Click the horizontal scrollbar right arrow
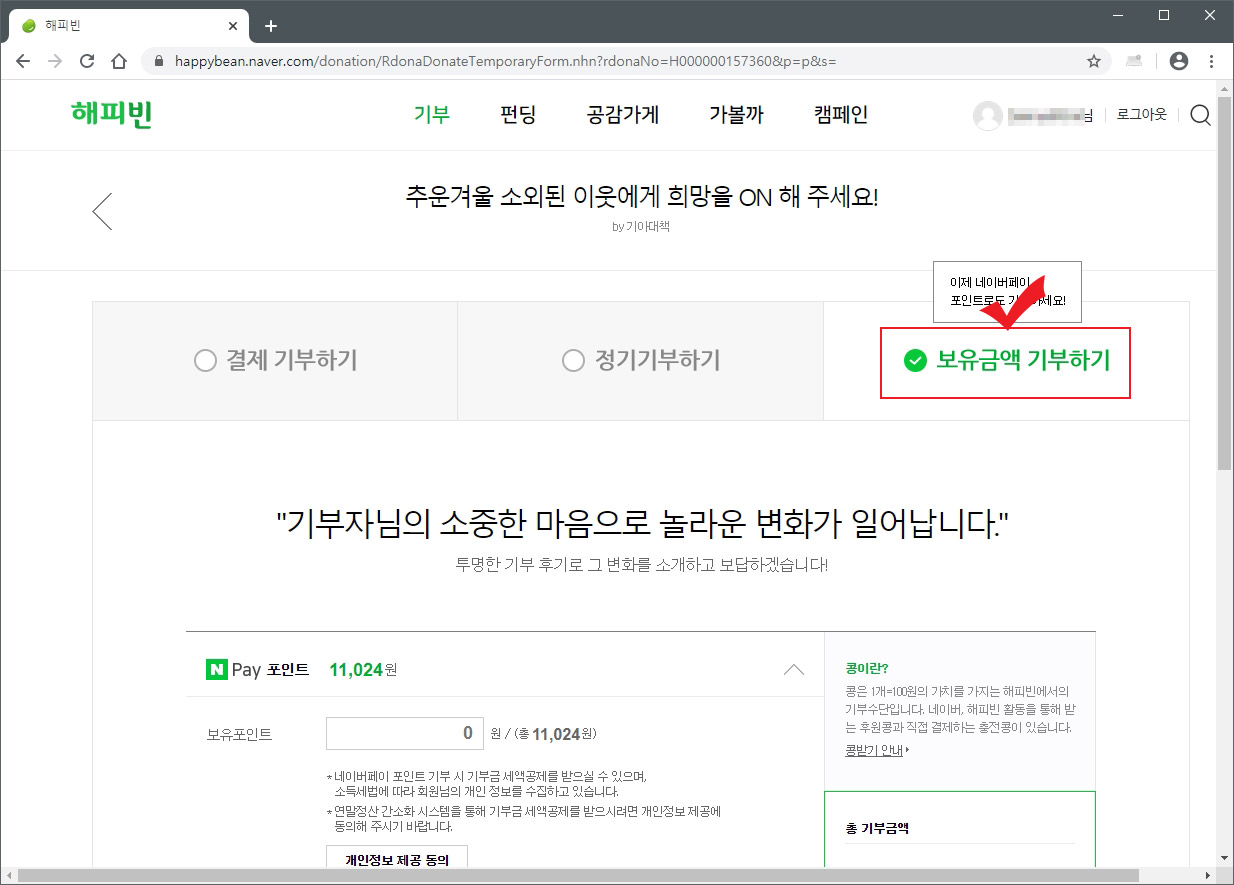 tap(1208, 876)
